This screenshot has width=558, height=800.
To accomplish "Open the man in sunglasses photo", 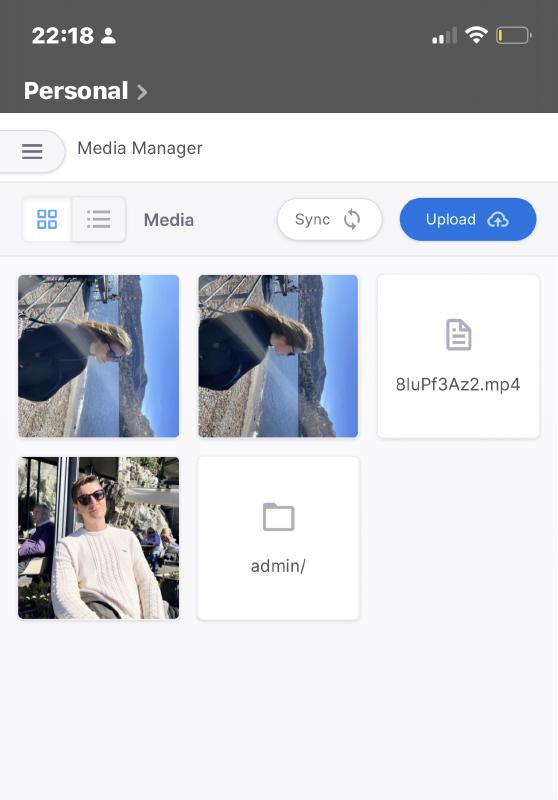I will coord(98,538).
